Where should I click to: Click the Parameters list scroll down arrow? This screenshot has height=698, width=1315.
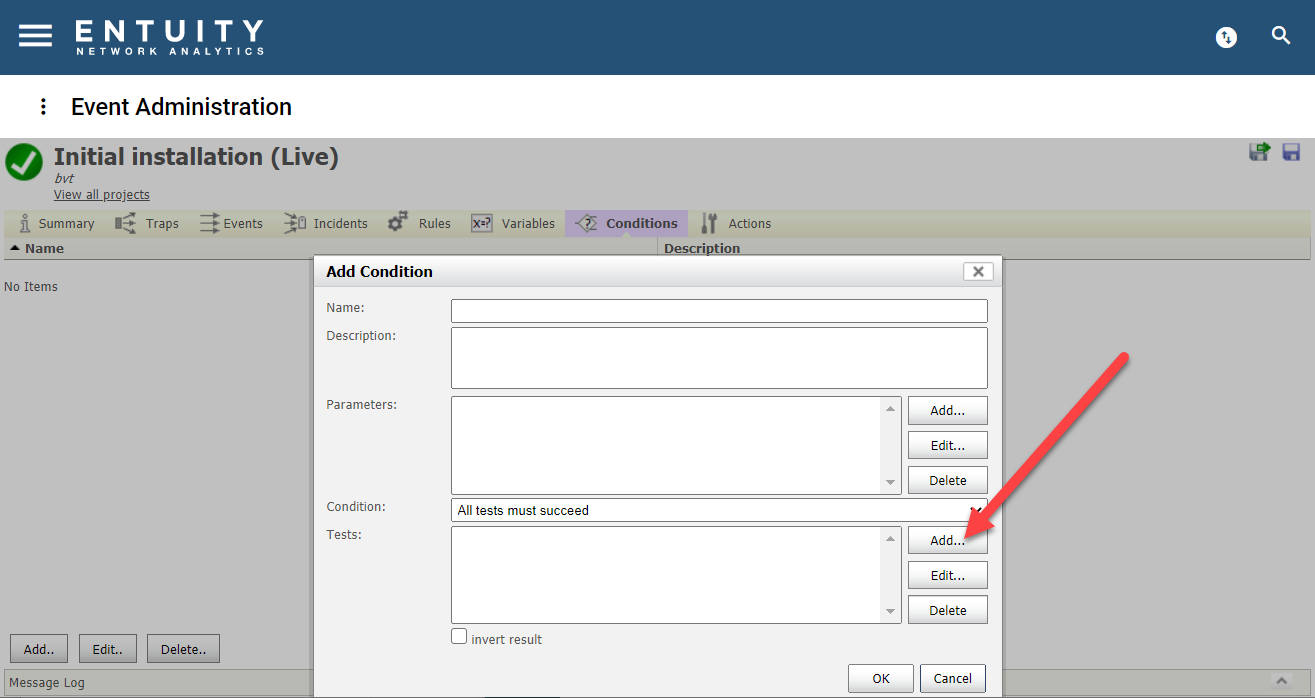coord(891,483)
